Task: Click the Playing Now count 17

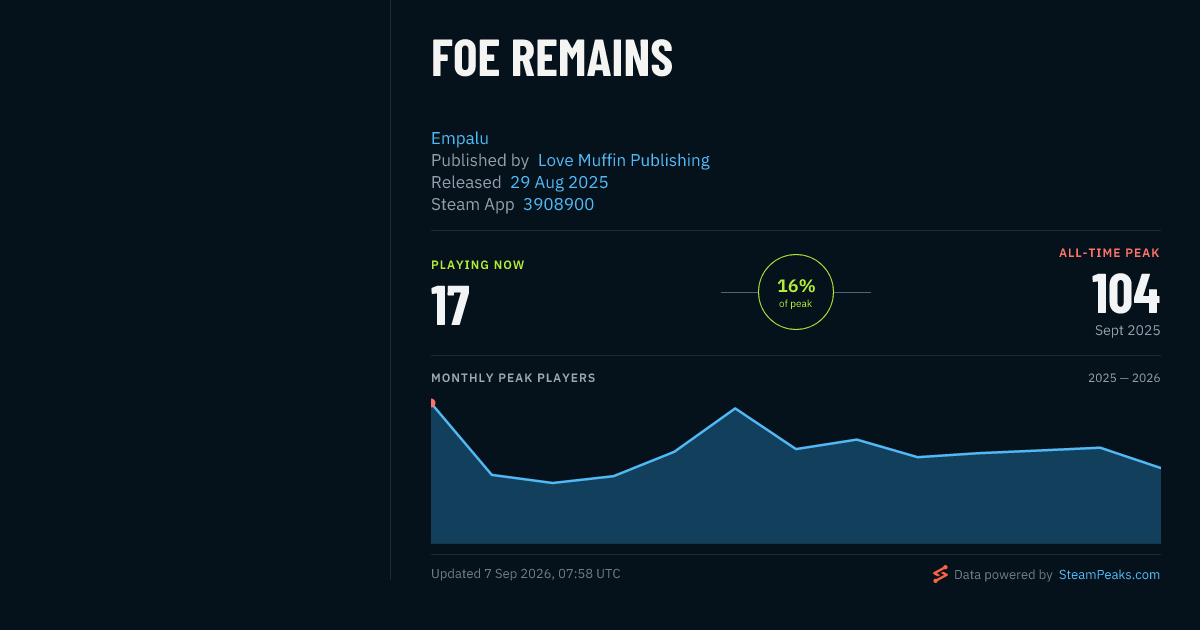Action: pyautogui.click(x=450, y=306)
